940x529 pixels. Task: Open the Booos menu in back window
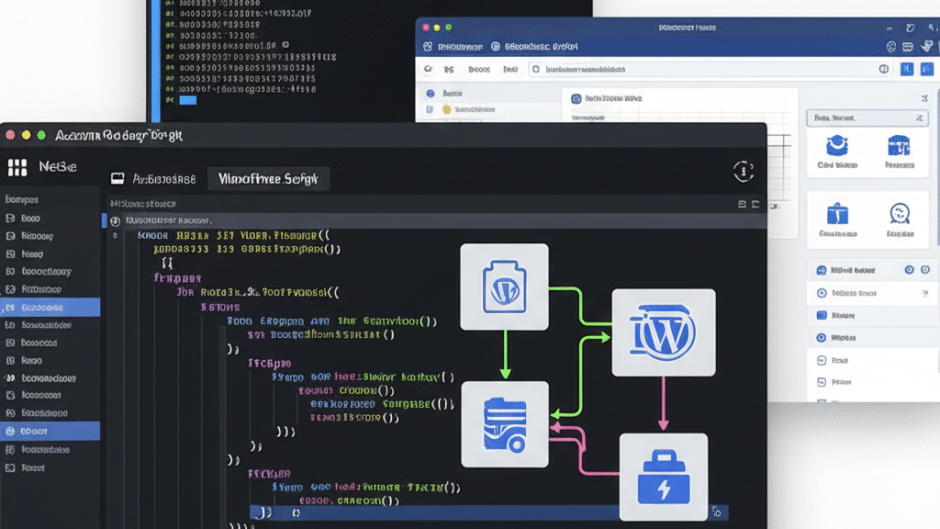click(x=479, y=70)
